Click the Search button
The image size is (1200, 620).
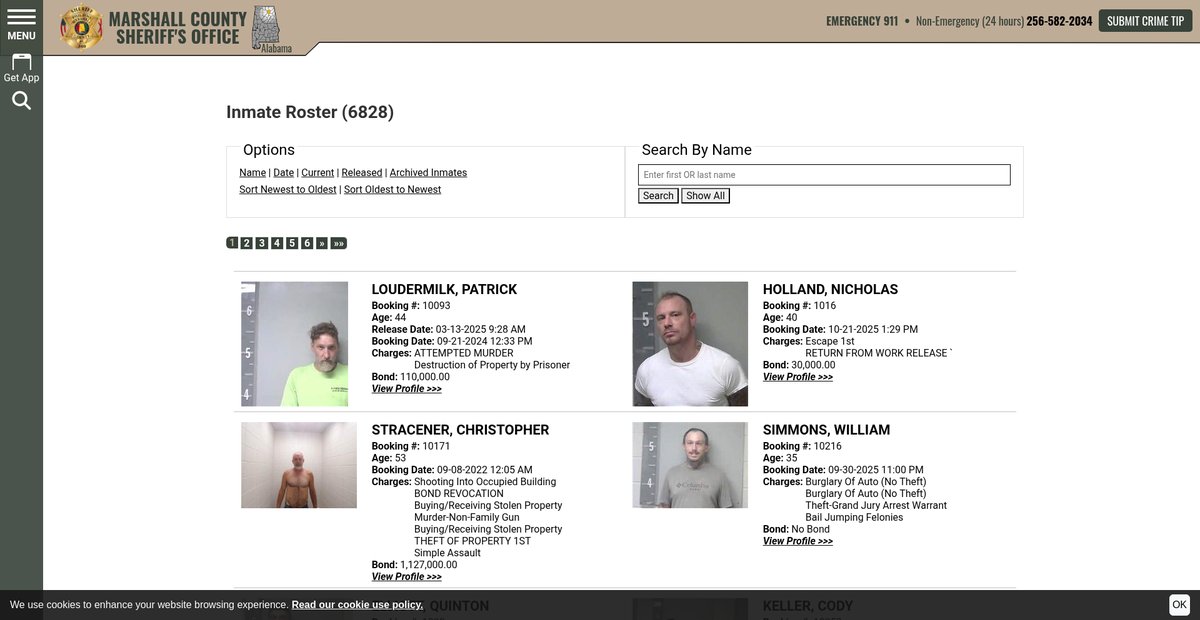click(x=658, y=196)
